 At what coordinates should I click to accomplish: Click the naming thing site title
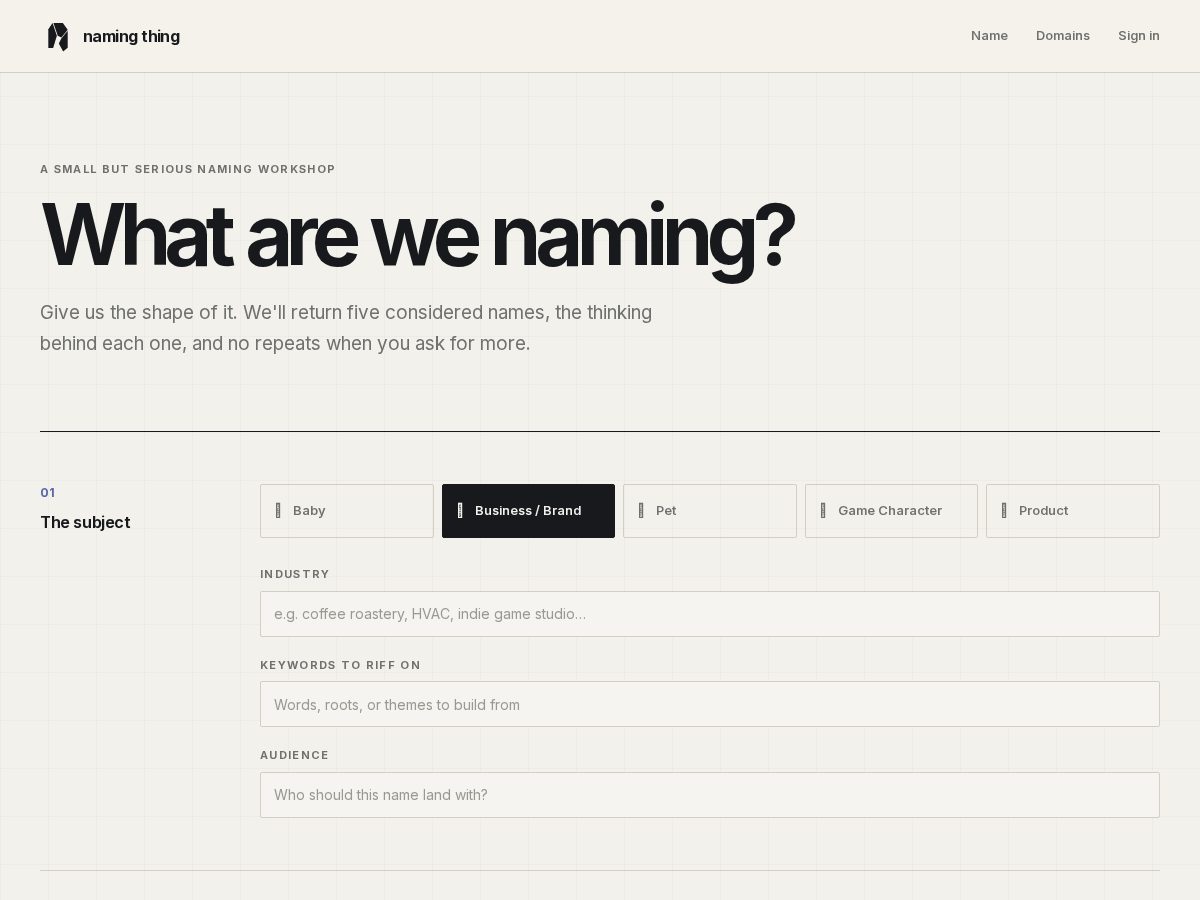point(131,37)
